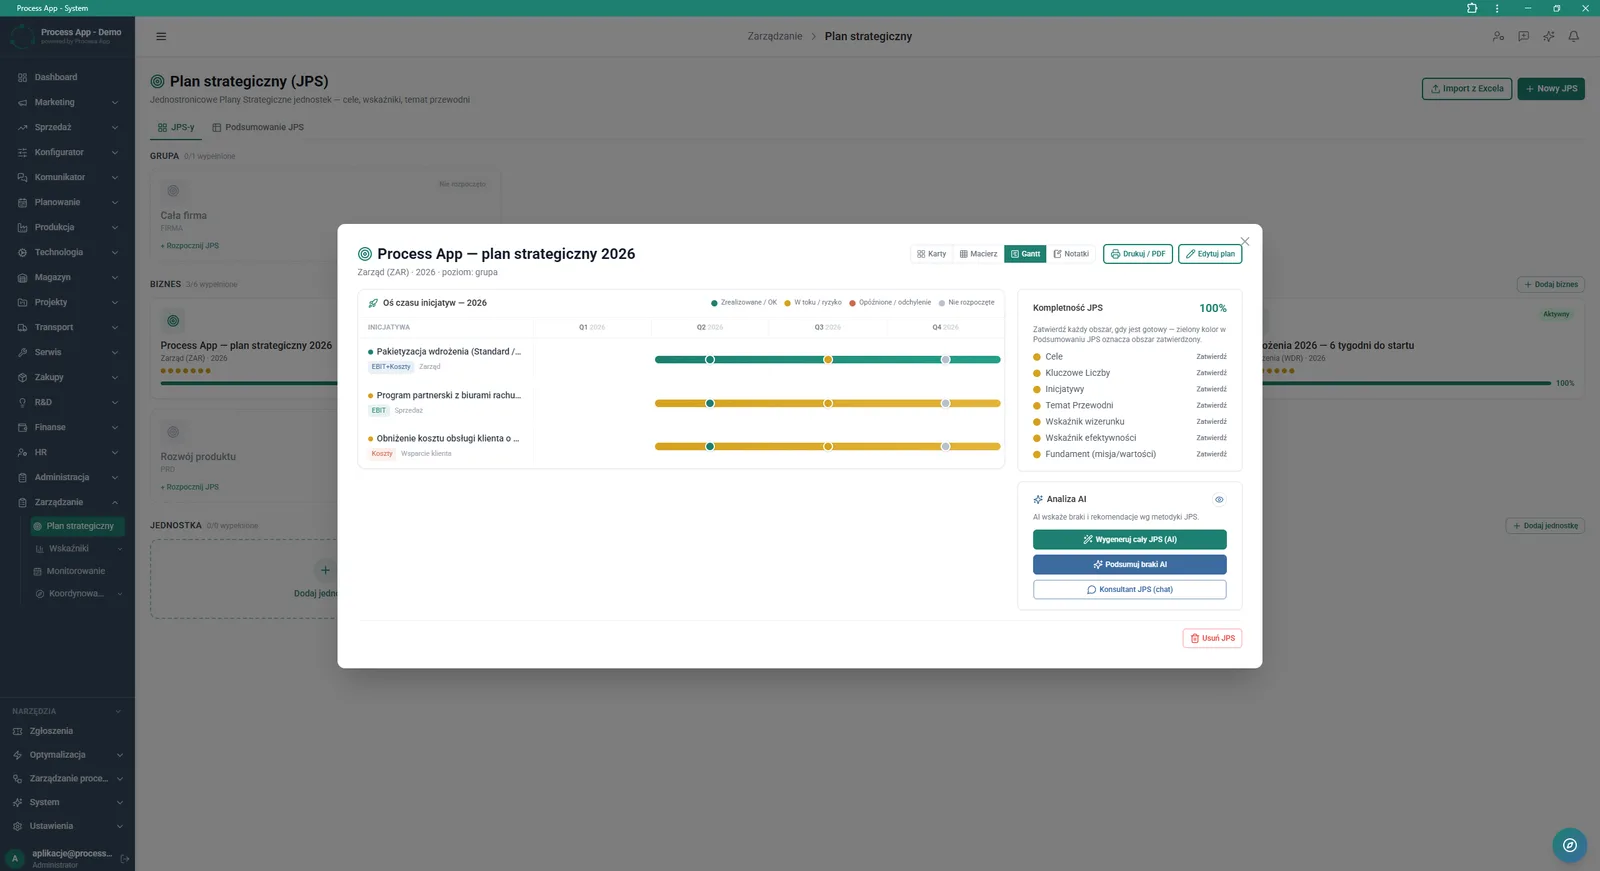1600x871 pixels.
Task: Click the Planowanie calendar icon
Action: pyautogui.click(x=22, y=202)
